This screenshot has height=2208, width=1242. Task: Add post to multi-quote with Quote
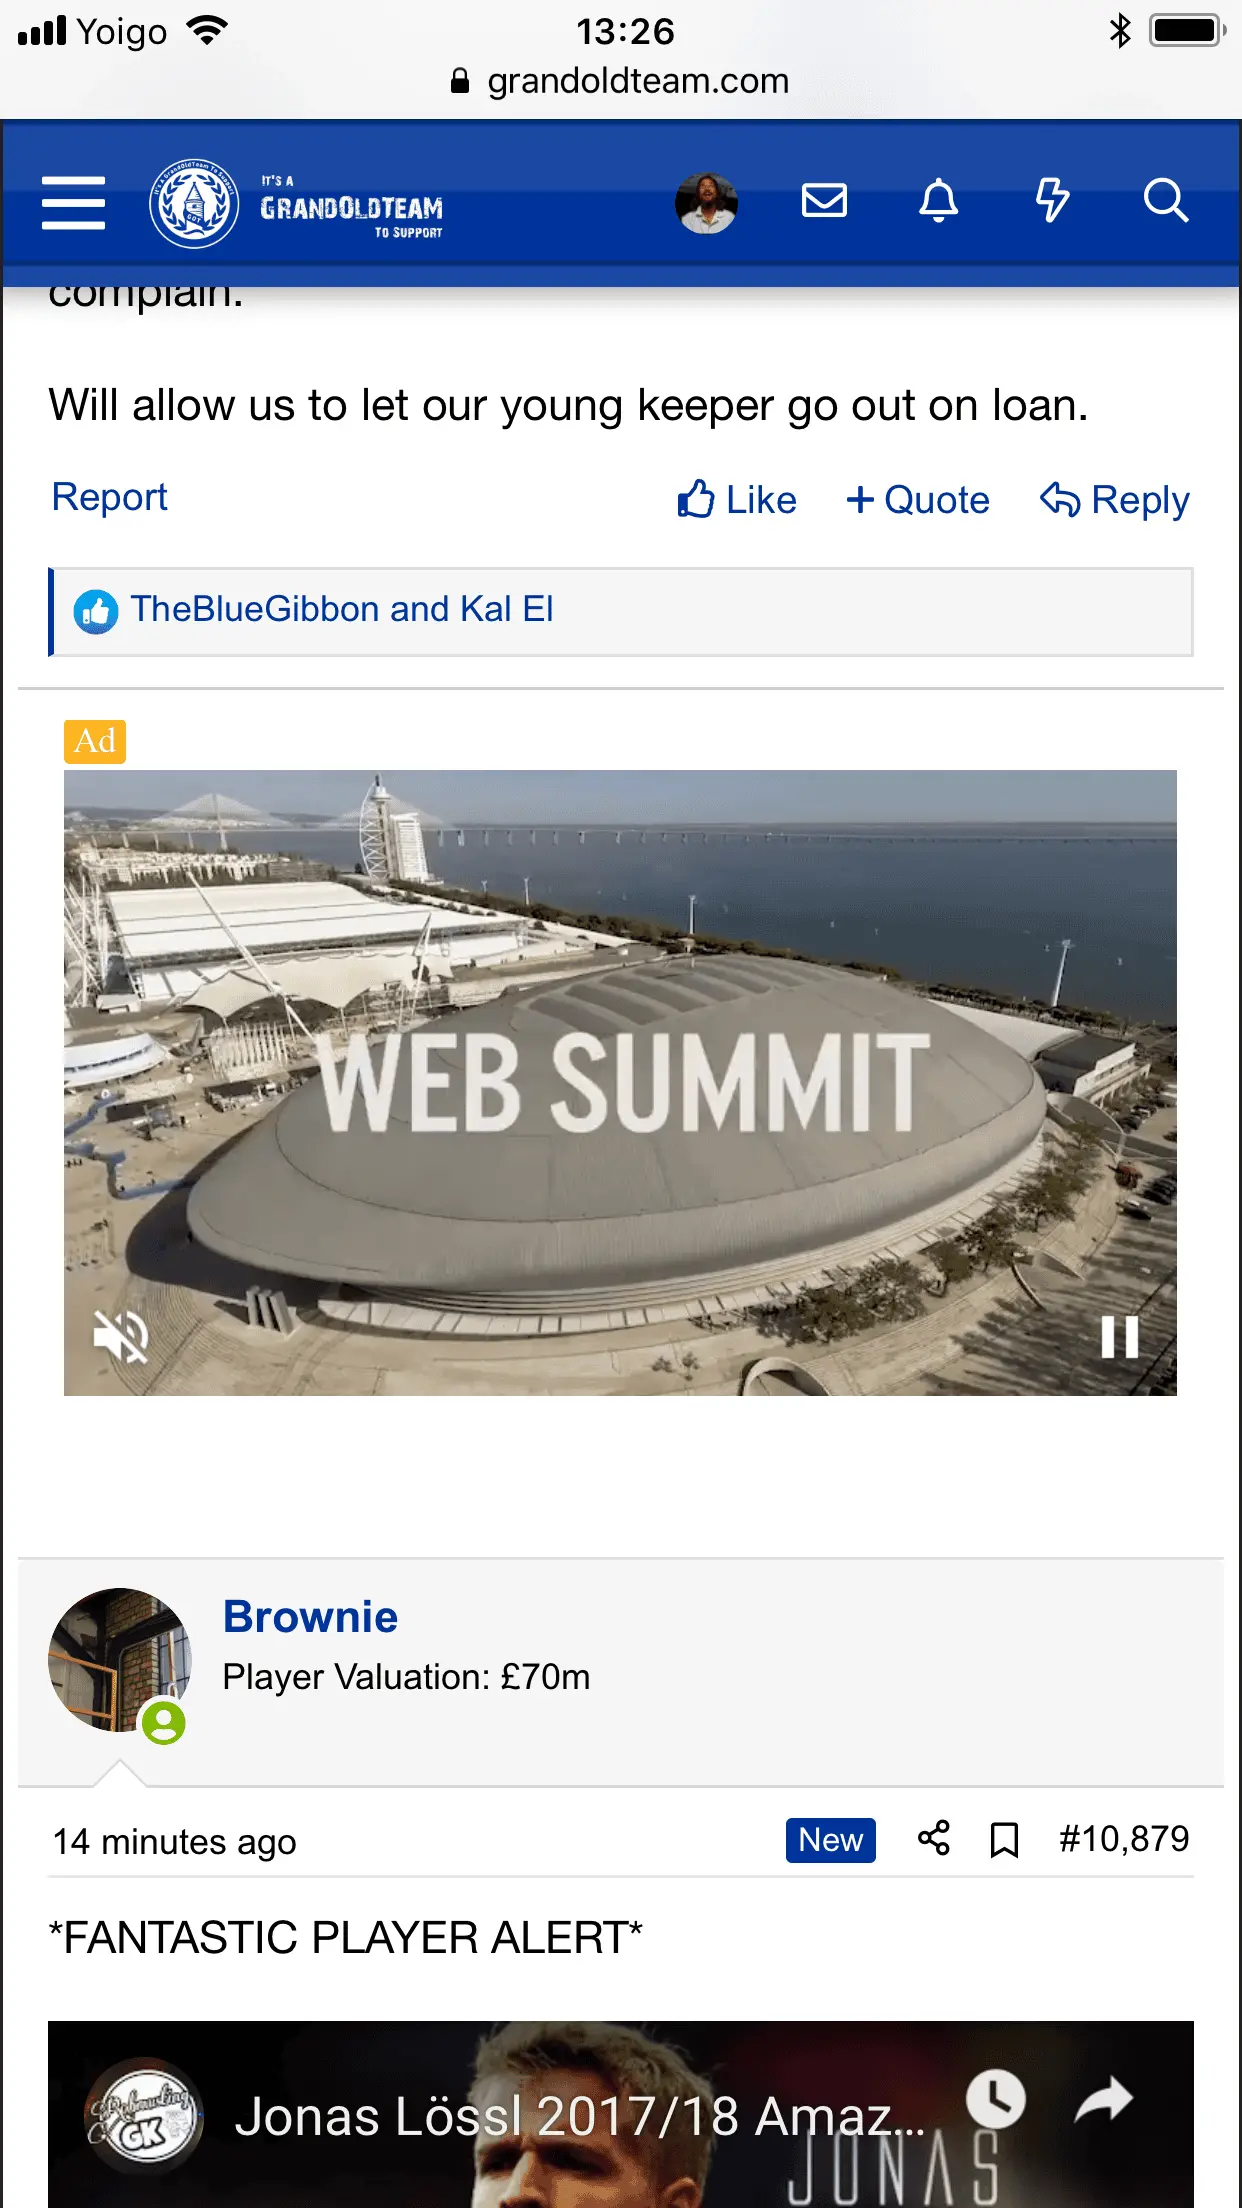[918, 500]
